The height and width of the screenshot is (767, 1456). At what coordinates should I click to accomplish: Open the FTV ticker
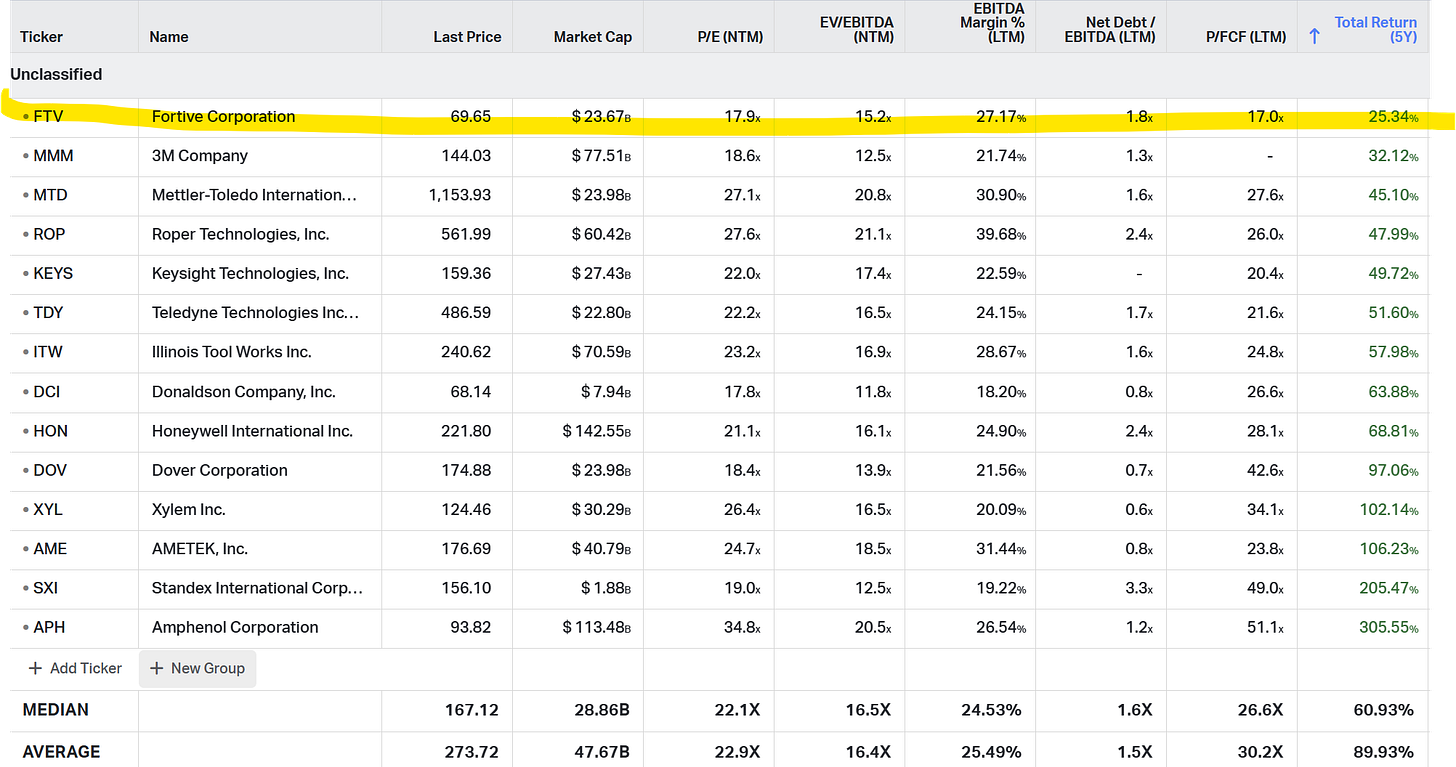pos(48,116)
